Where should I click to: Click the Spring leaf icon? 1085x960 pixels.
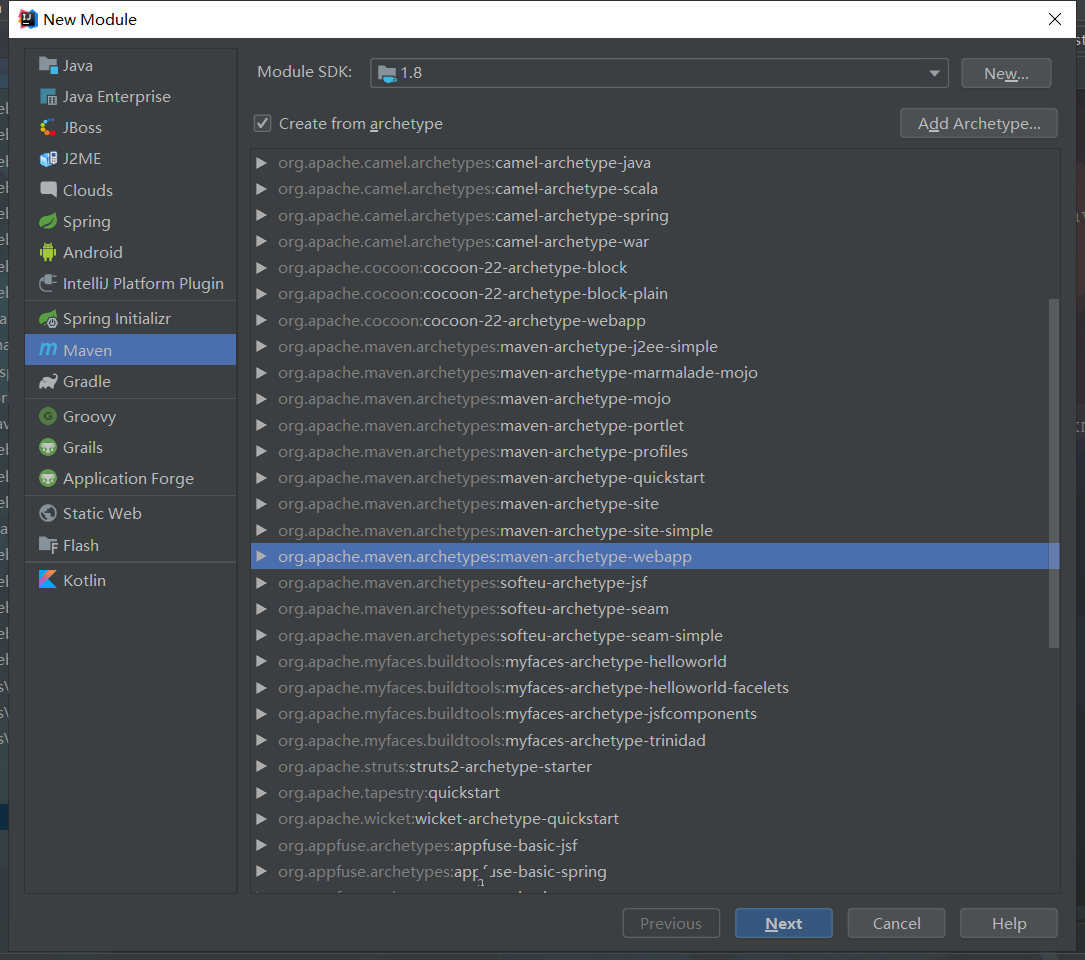pos(48,221)
